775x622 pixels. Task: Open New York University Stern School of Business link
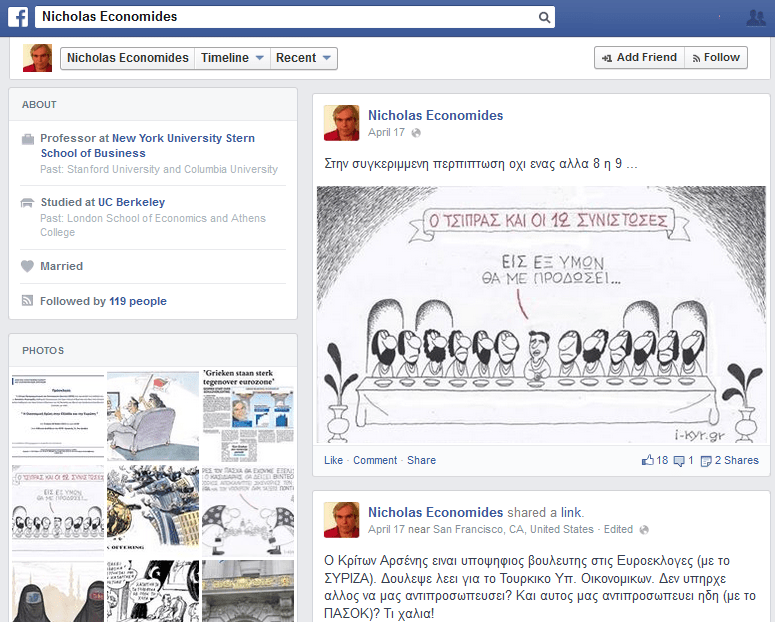tap(148, 145)
